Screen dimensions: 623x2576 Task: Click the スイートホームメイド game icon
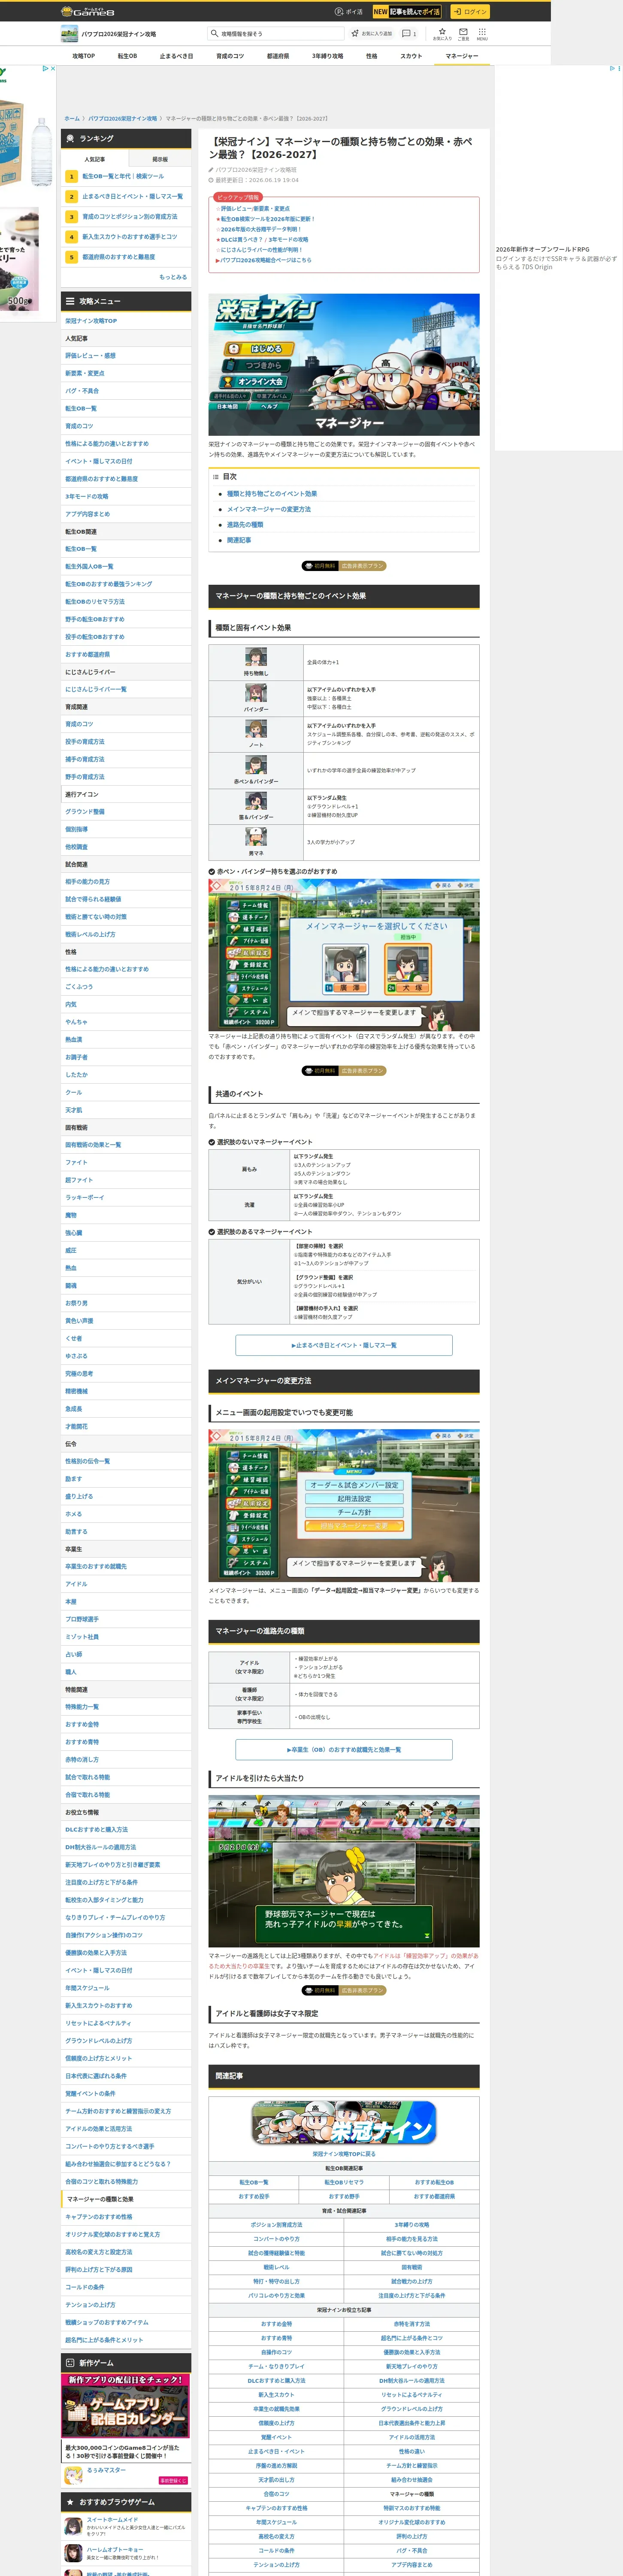pos(73,2526)
